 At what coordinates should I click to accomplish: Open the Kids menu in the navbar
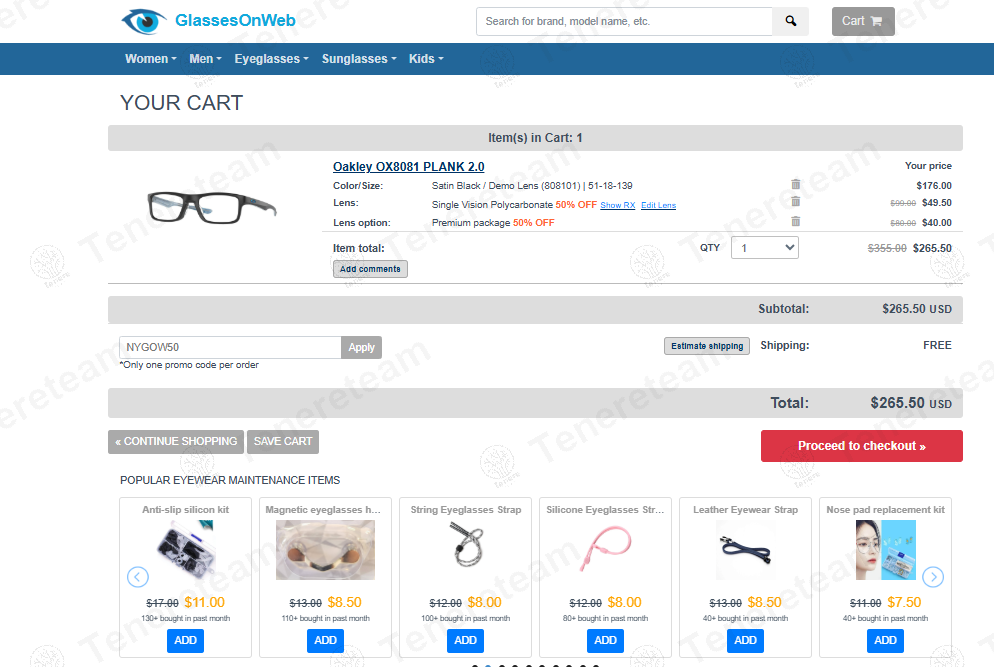pos(425,59)
